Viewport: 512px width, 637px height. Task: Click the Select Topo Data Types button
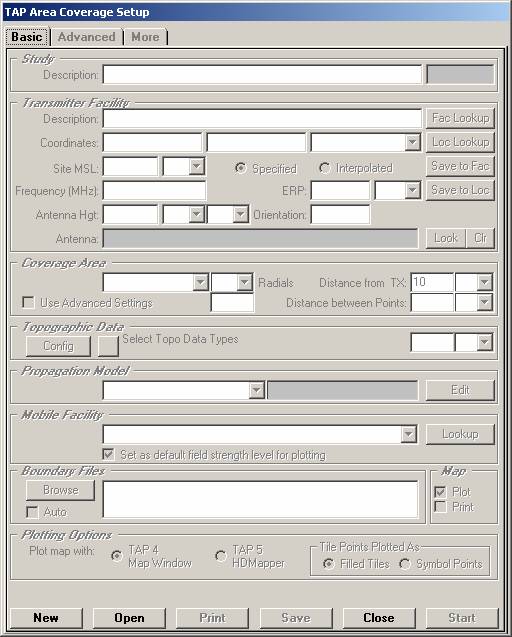(x=108, y=346)
